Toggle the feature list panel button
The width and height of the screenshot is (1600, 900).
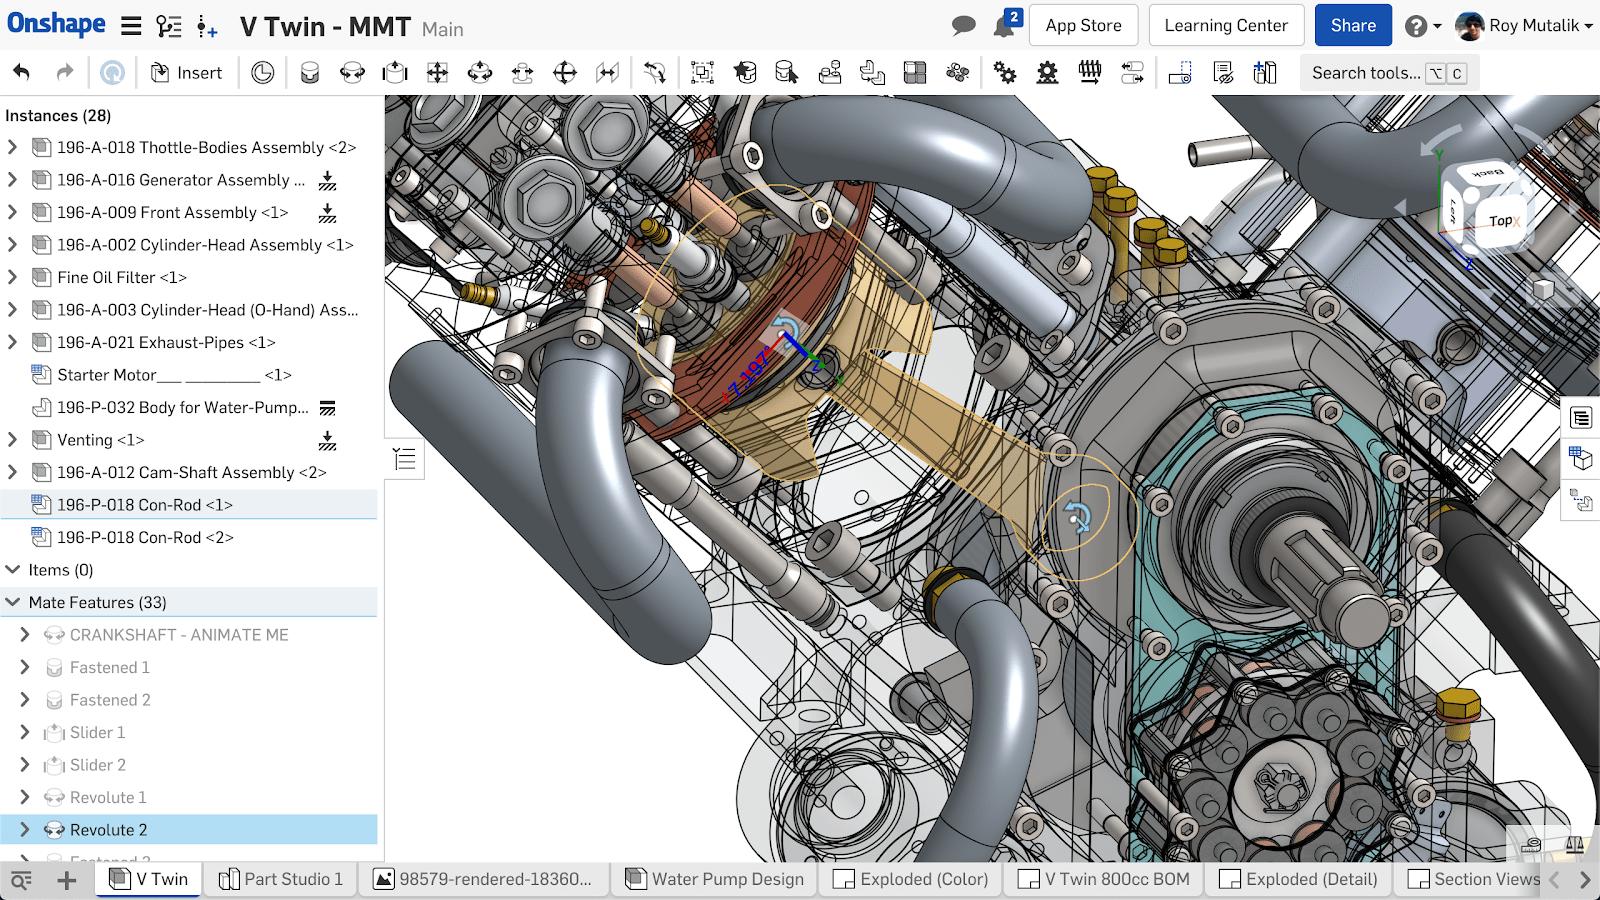coord(404,459)
